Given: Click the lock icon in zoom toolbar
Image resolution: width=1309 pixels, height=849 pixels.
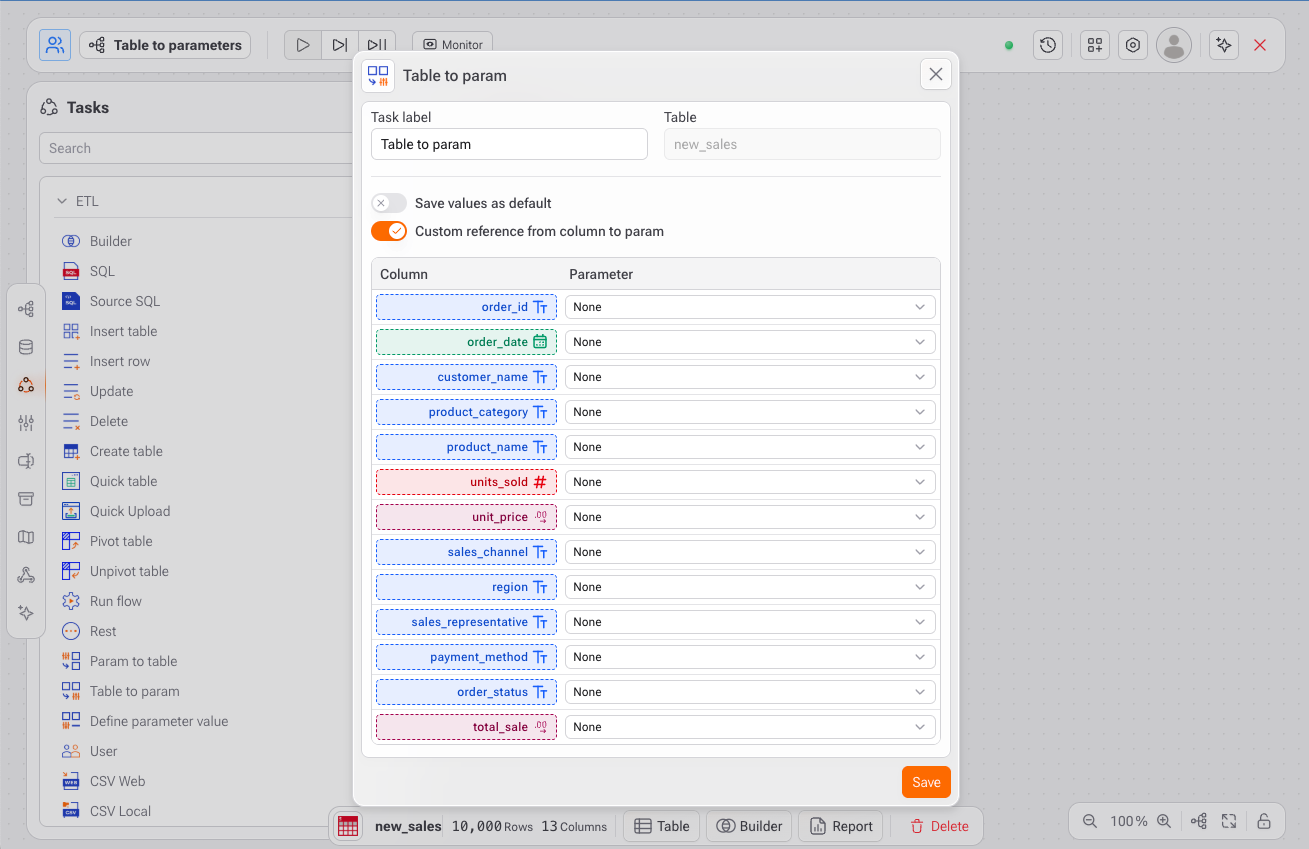Looking at the screenshot, I should [1264, 821].
